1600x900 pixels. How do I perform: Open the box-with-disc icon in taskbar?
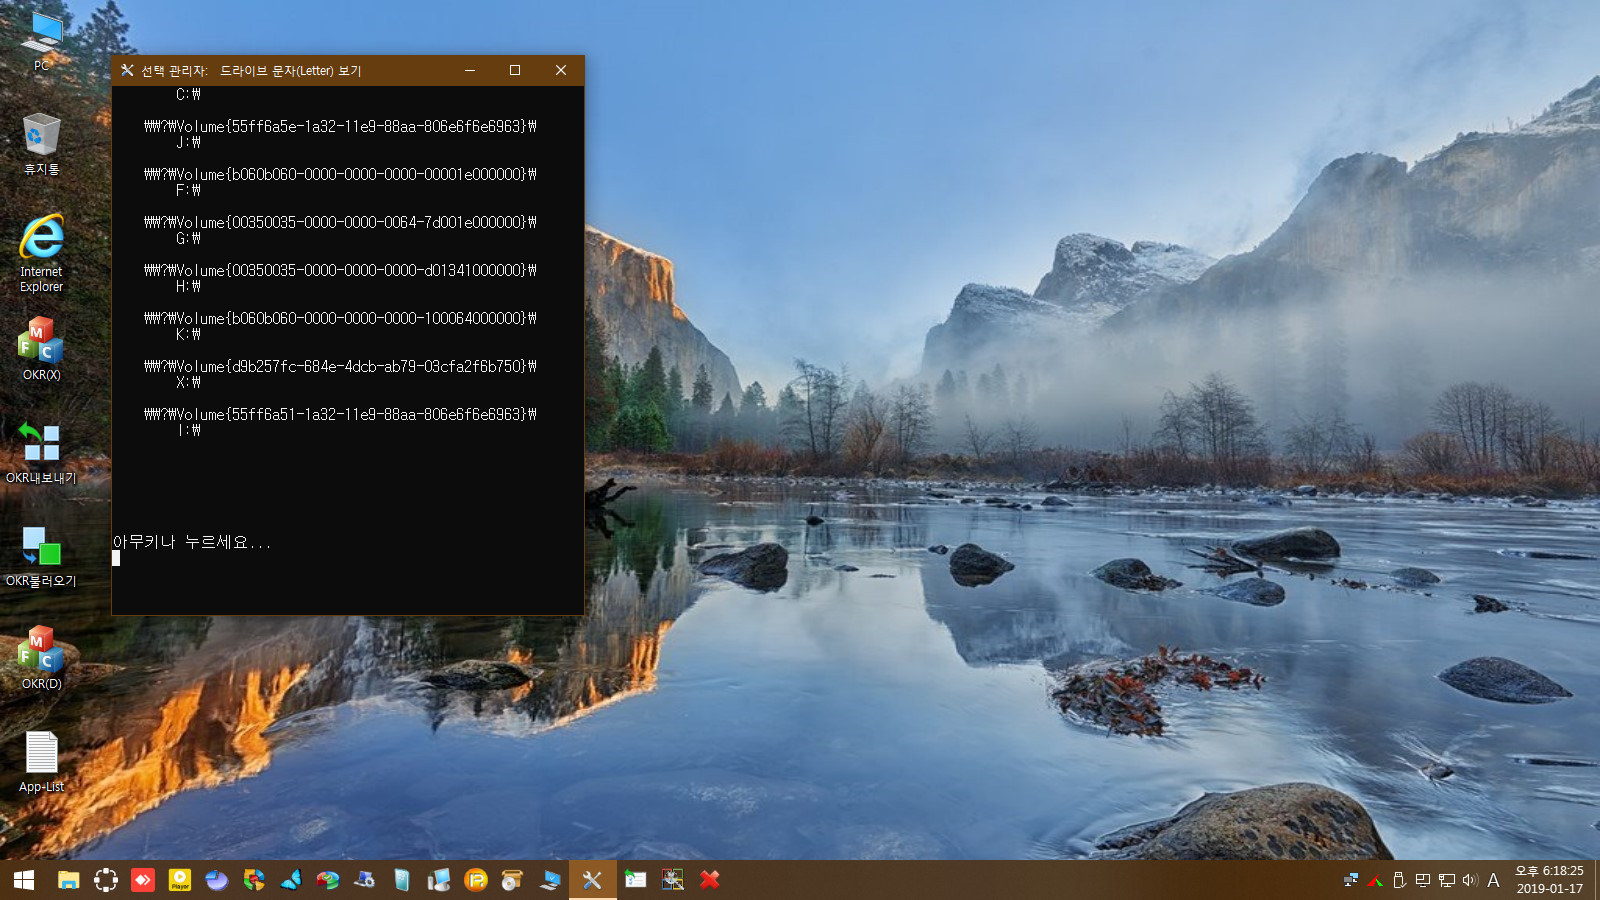(x=513, y=880)
